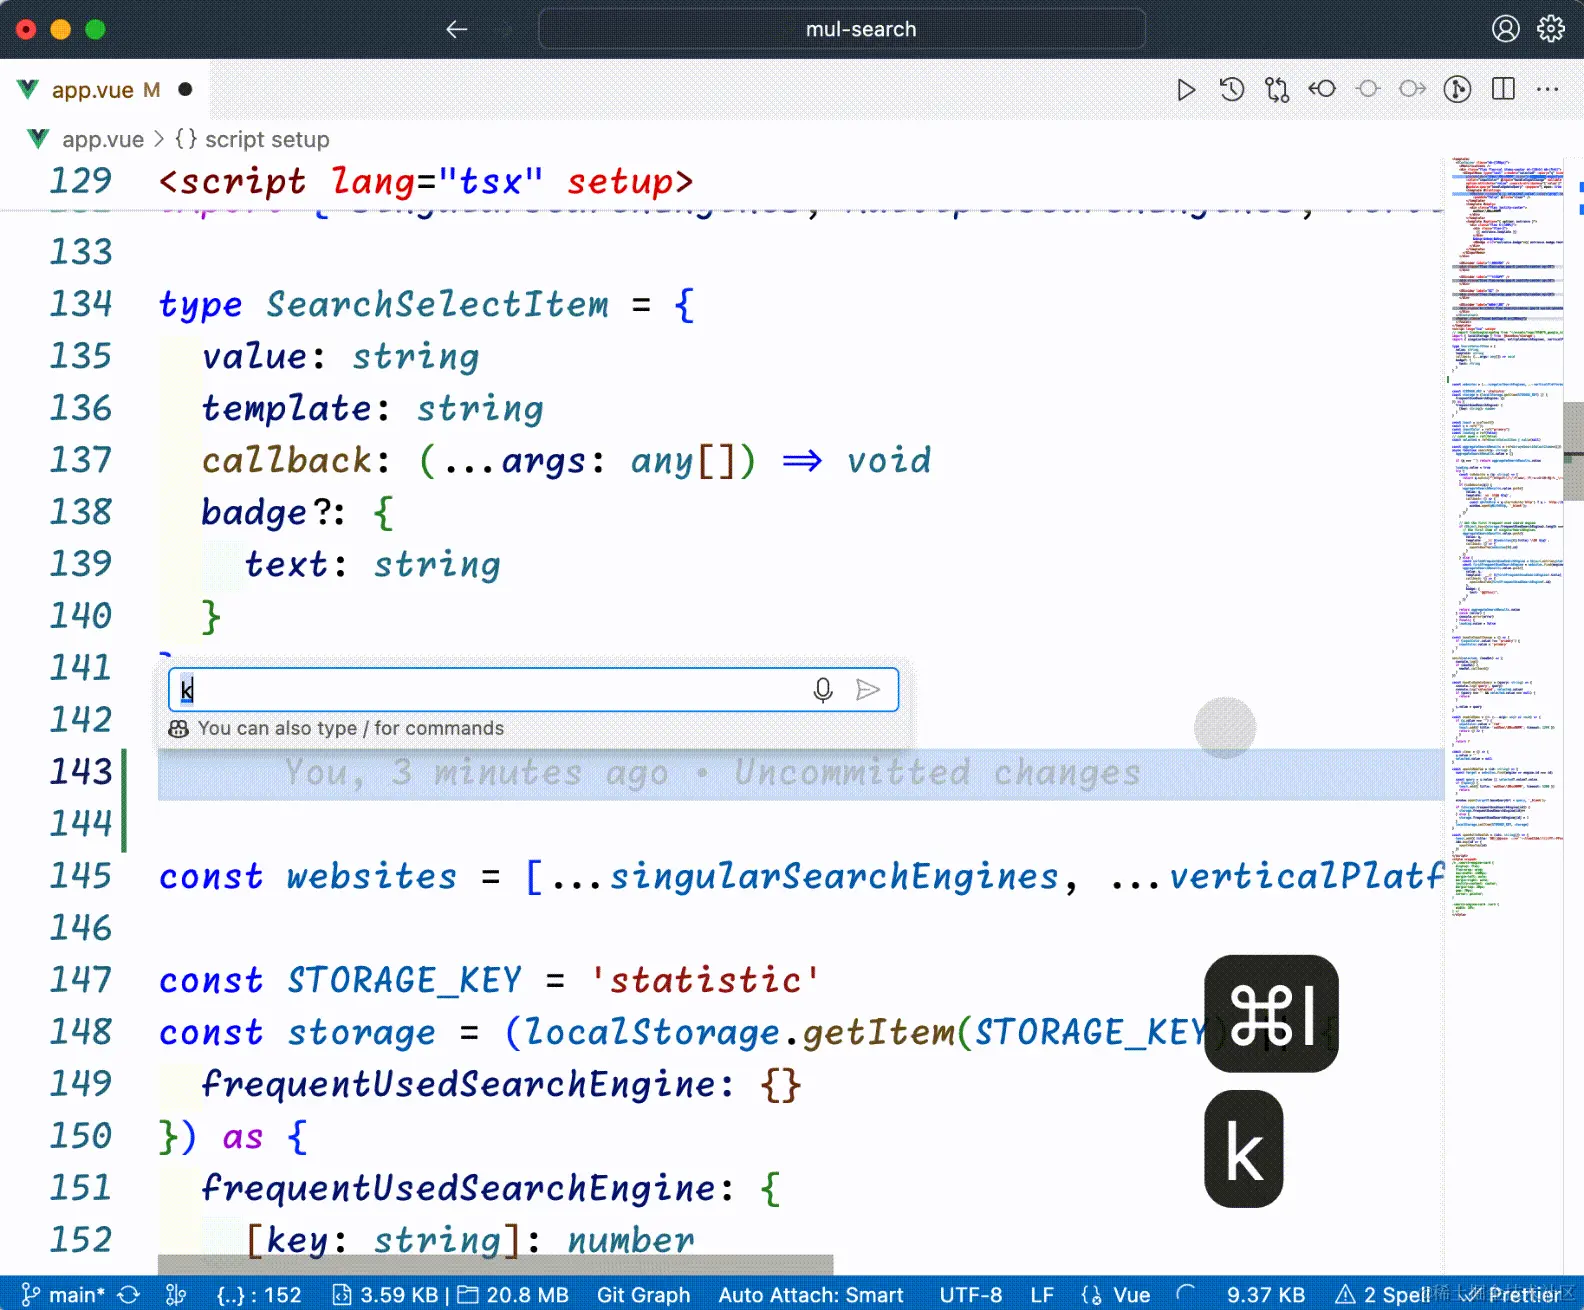The height and width of the screenshot is (1310, 1584).
Task: Click the {..}: 152 status entry
Action: [259, 1295]
